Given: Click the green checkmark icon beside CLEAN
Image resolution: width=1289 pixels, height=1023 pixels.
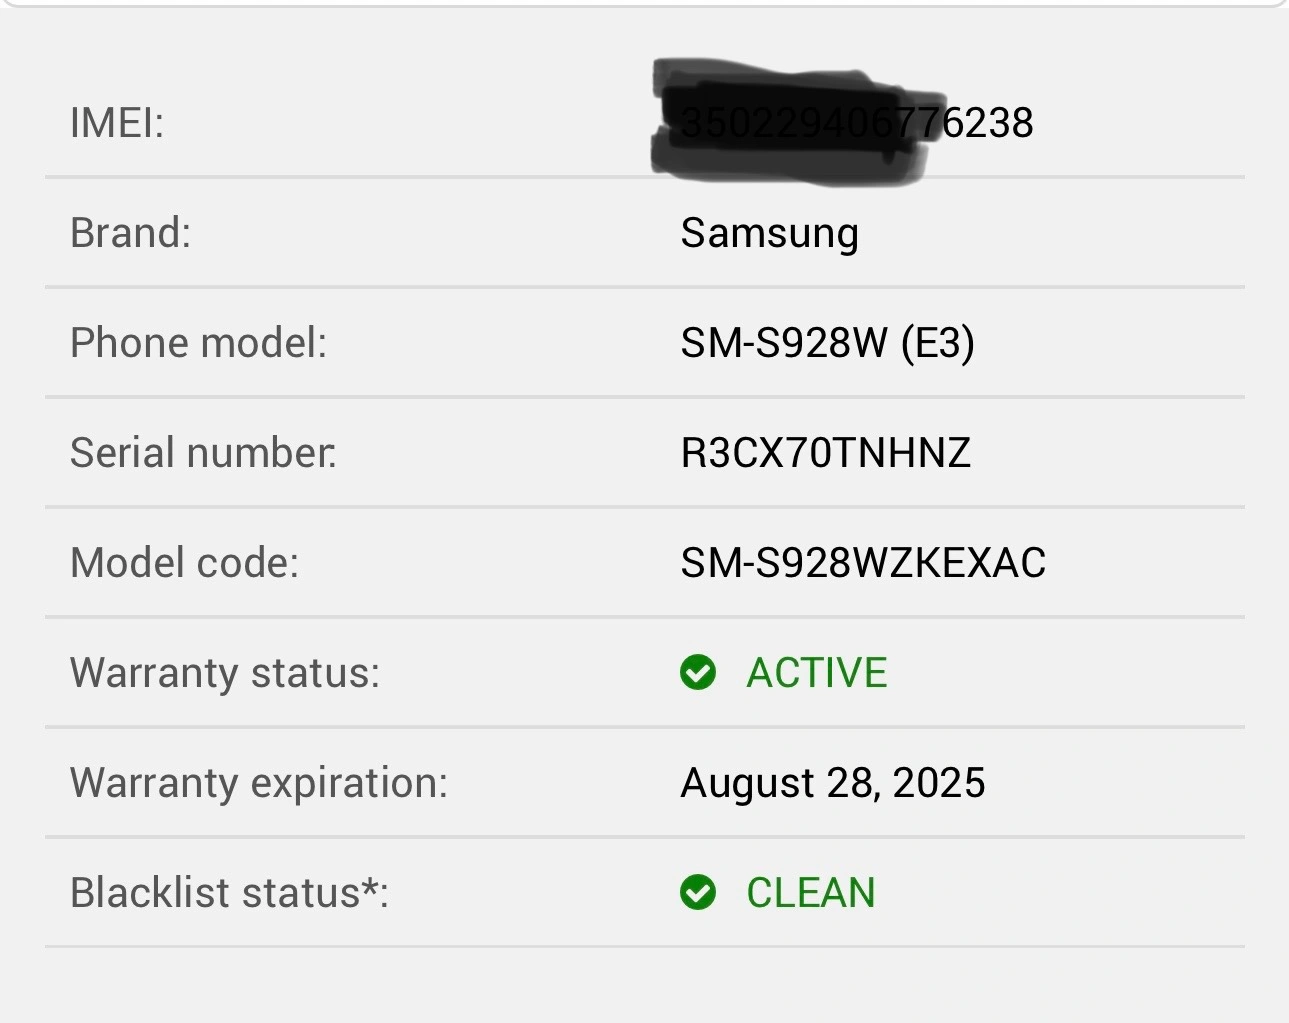Looking at the screenshot, I should click(698, 892).
